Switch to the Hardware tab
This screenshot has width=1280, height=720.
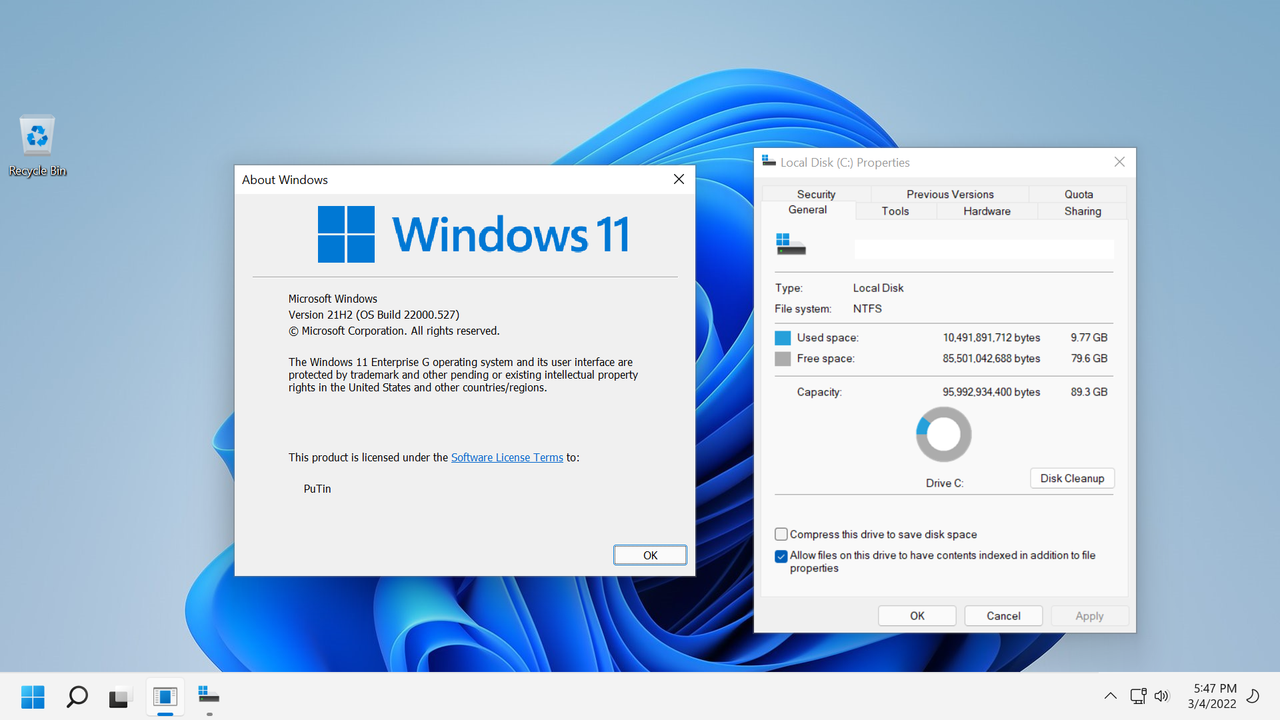(987, 211)
